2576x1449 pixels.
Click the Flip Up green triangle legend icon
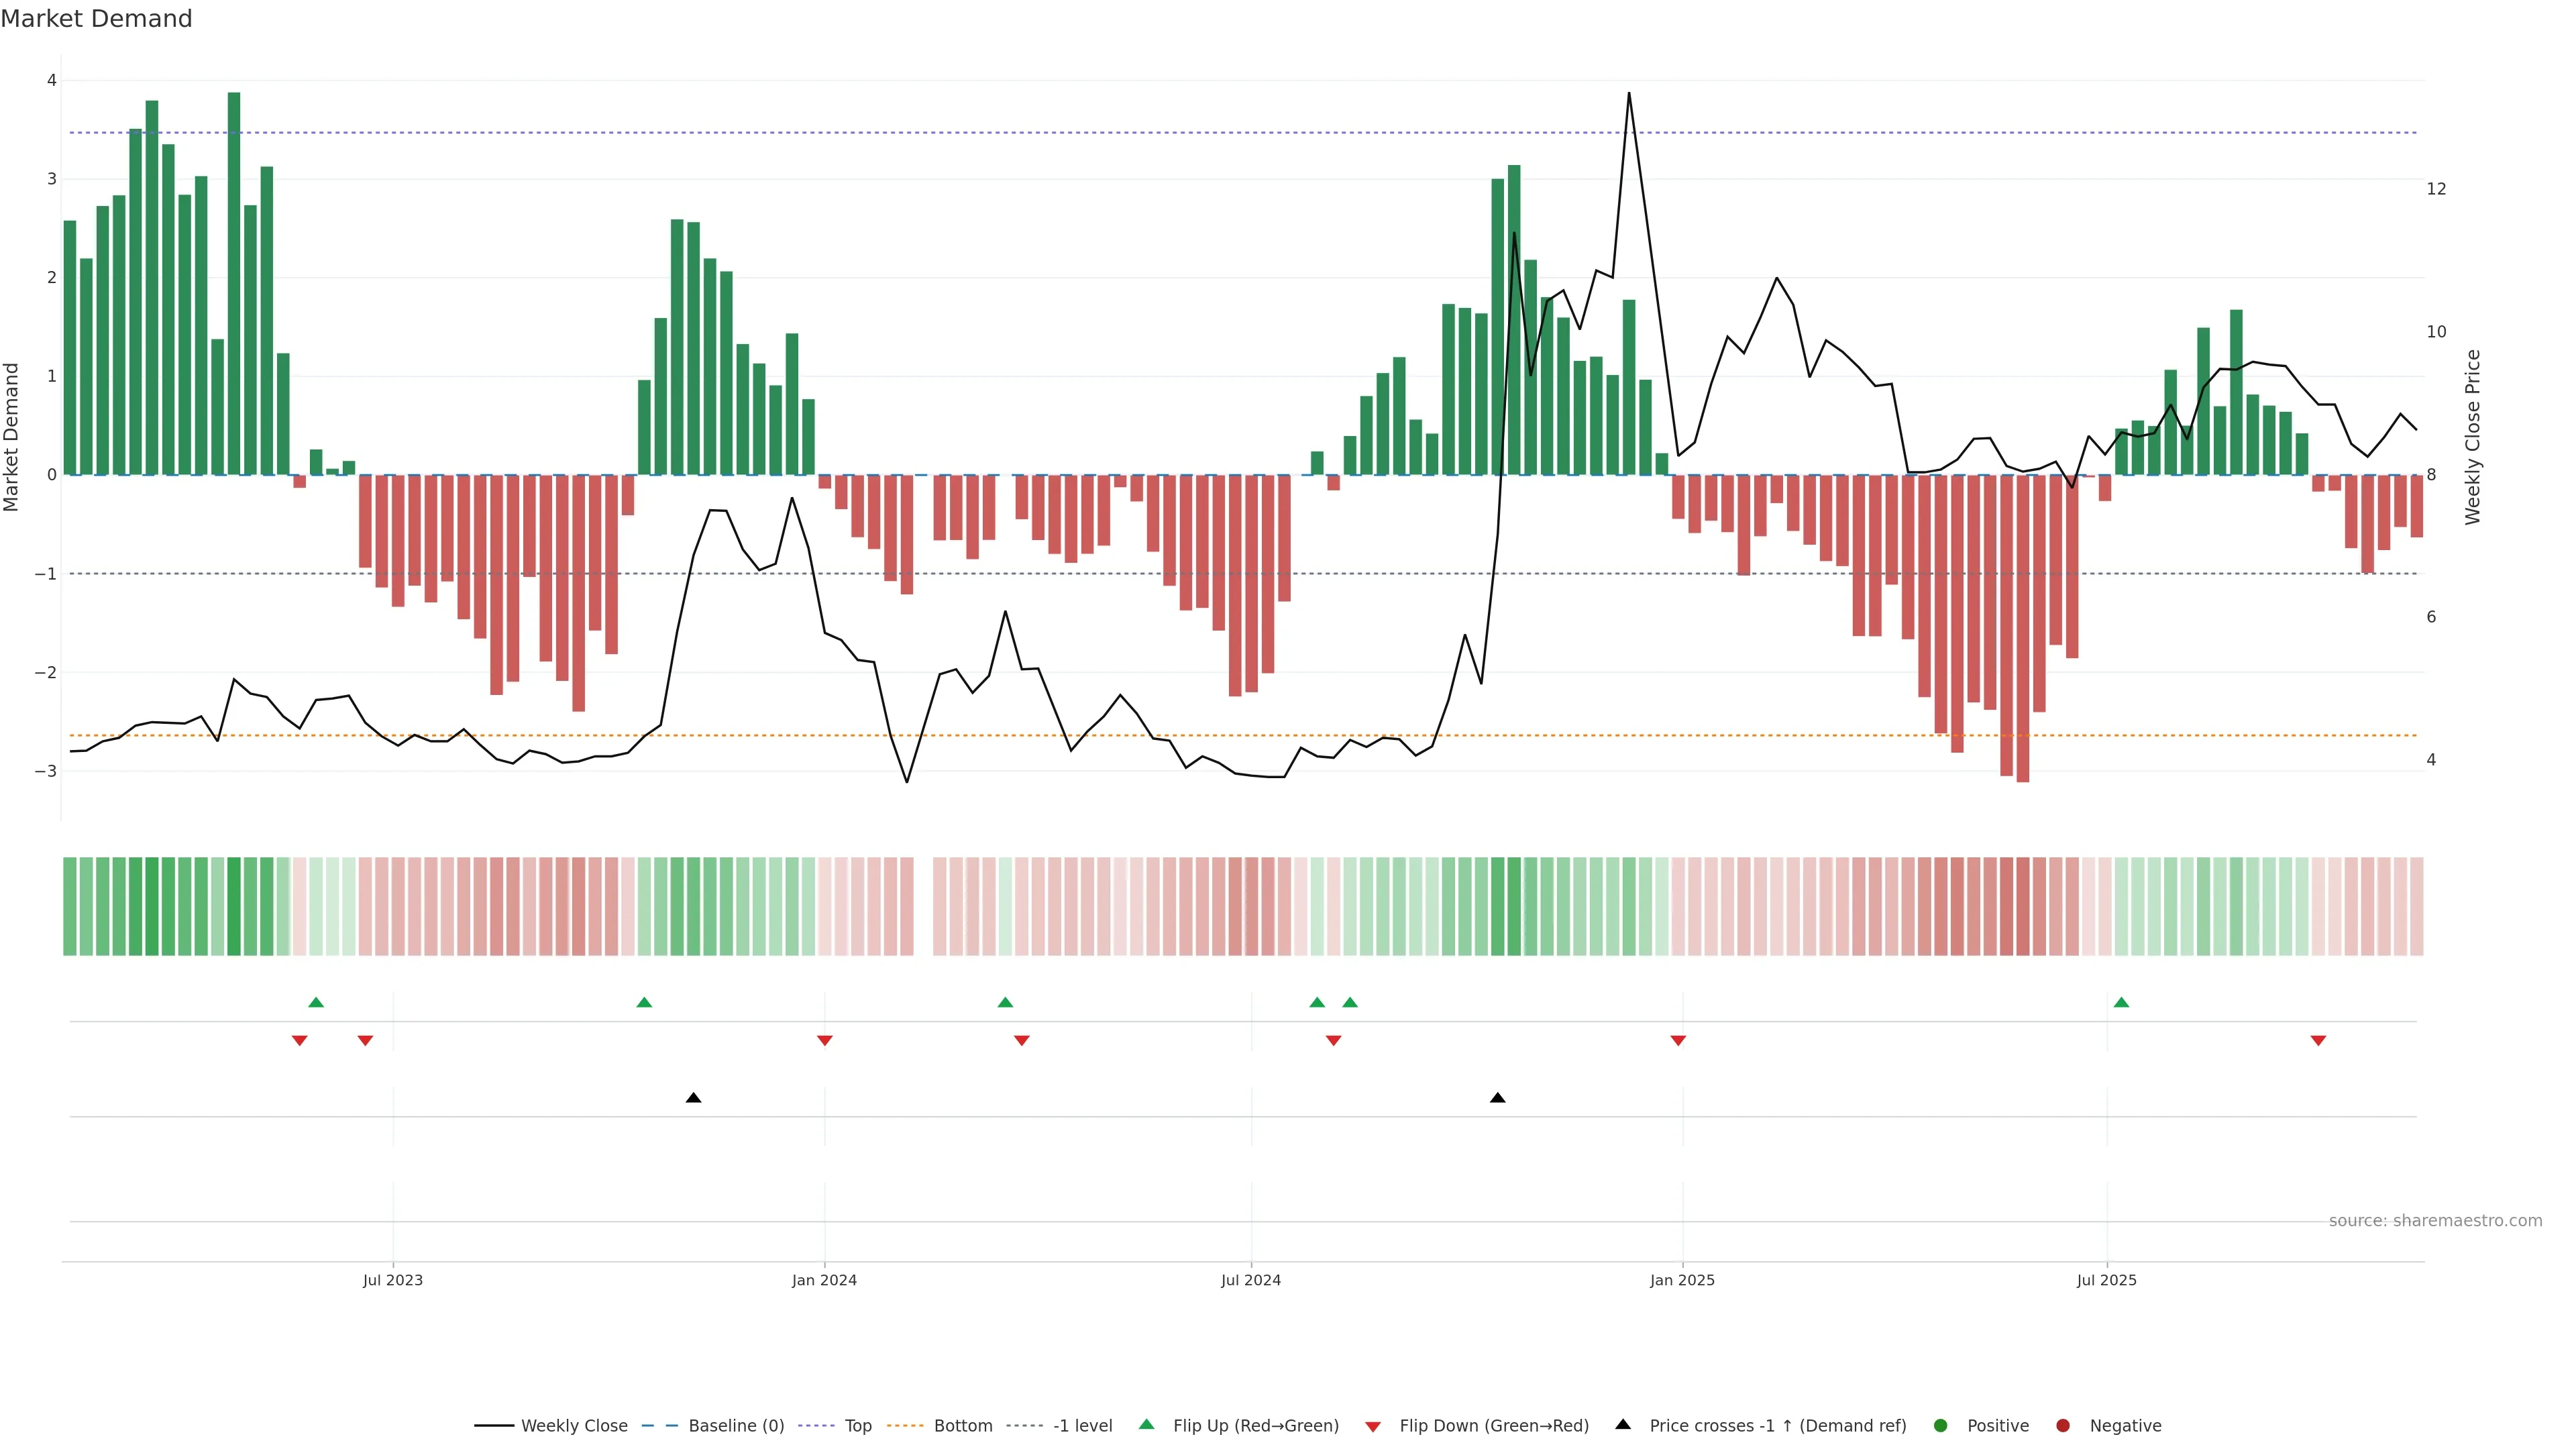tap(1147, 1425)
